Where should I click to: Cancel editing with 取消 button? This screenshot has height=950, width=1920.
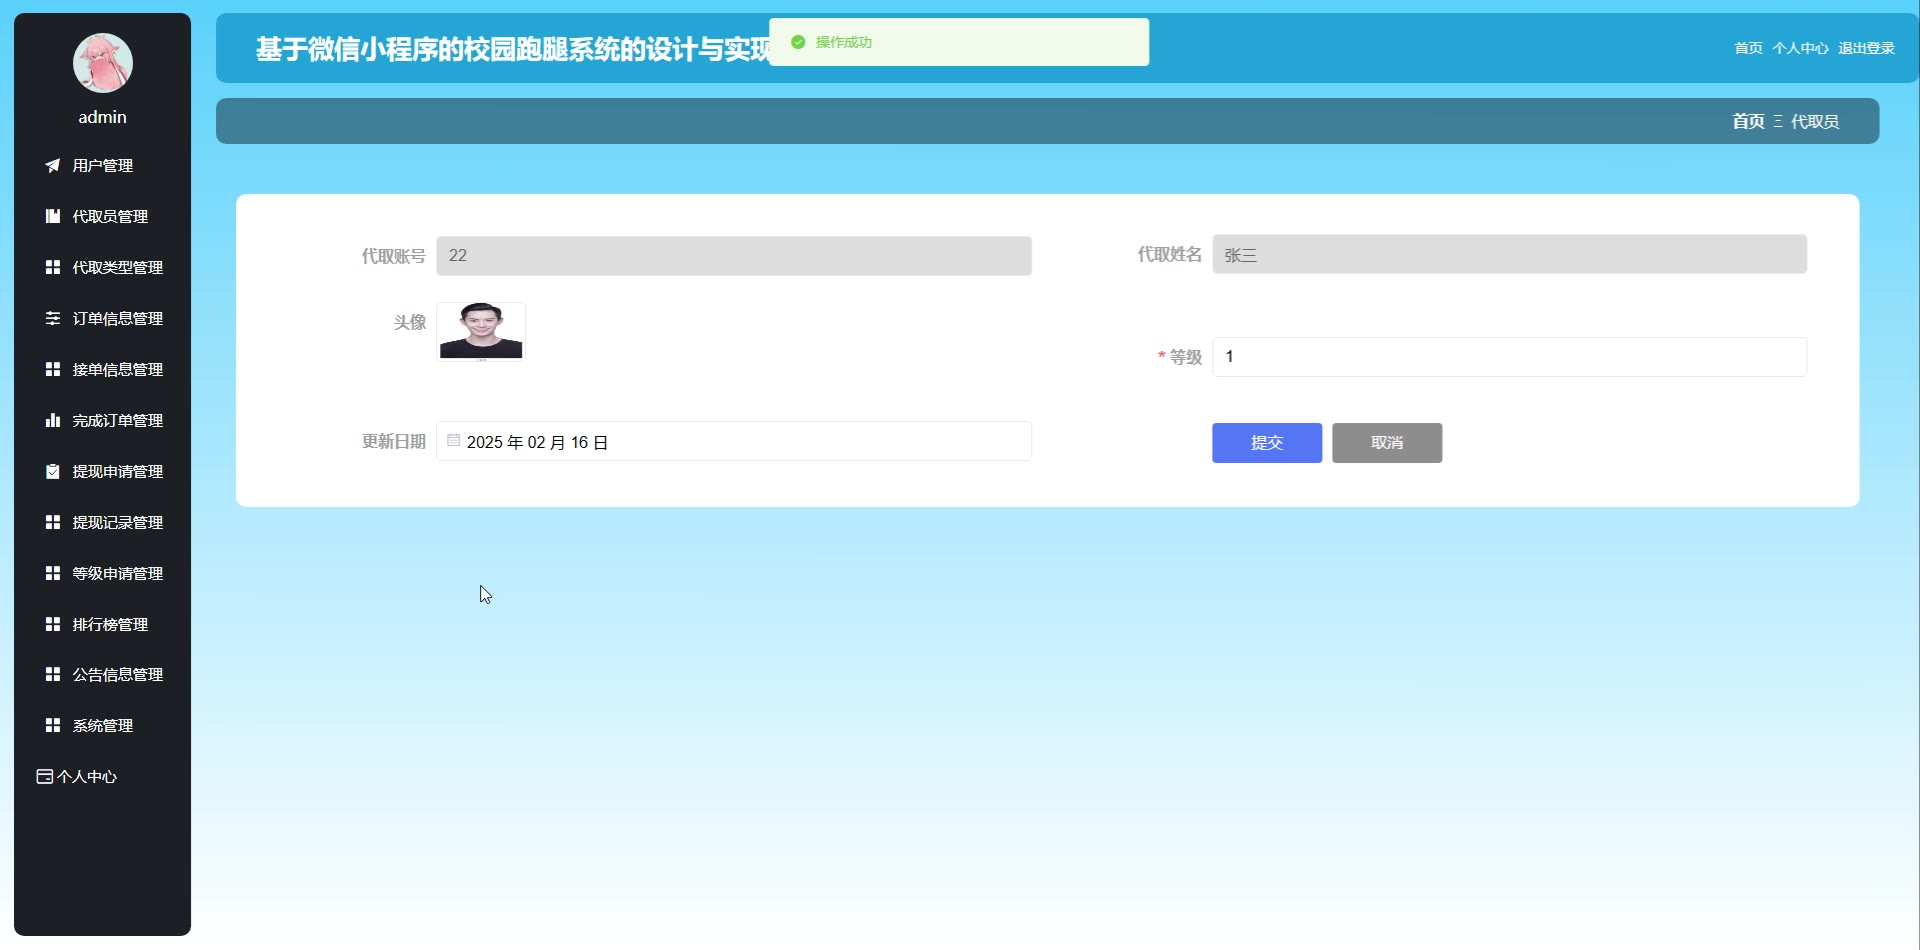tap(1387, 443)
